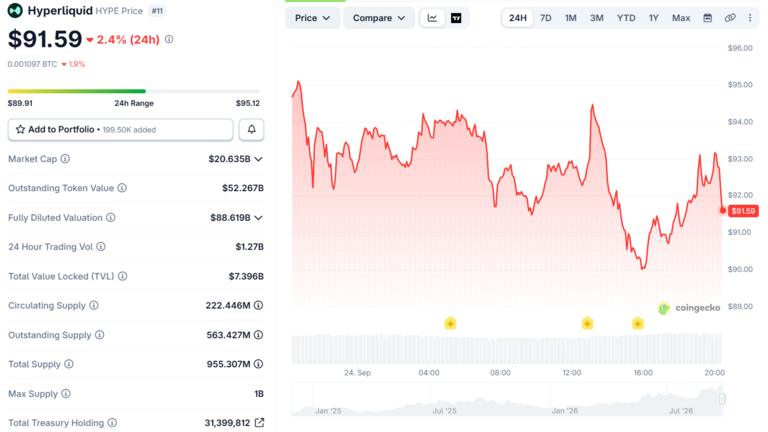The width and height of the screenshot is (768, 432).
Task: Open the Price dropdown
Action: tap(312, 18)
